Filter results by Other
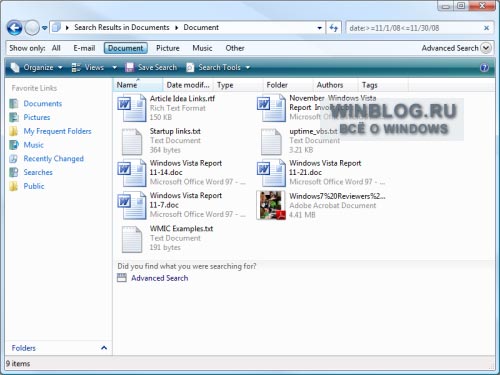The image size is (500, 375). [x=235, y=48]
